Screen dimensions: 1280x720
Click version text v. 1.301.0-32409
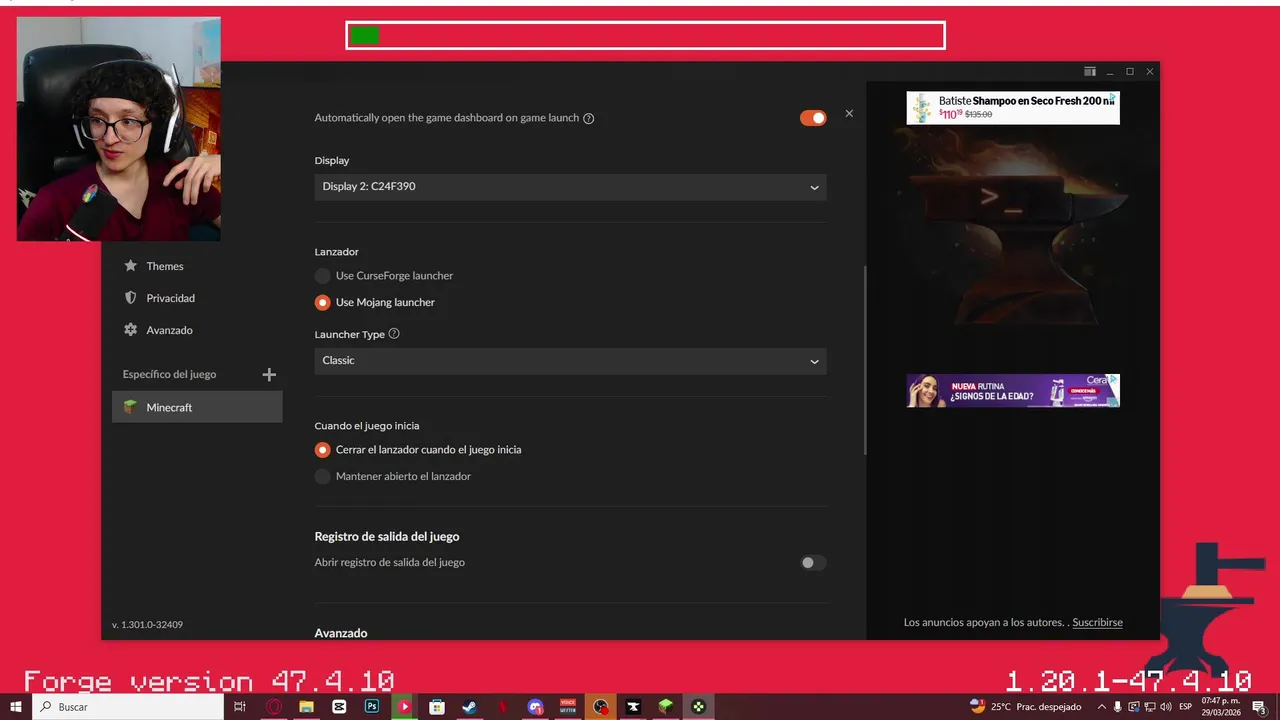click(147, 625)
